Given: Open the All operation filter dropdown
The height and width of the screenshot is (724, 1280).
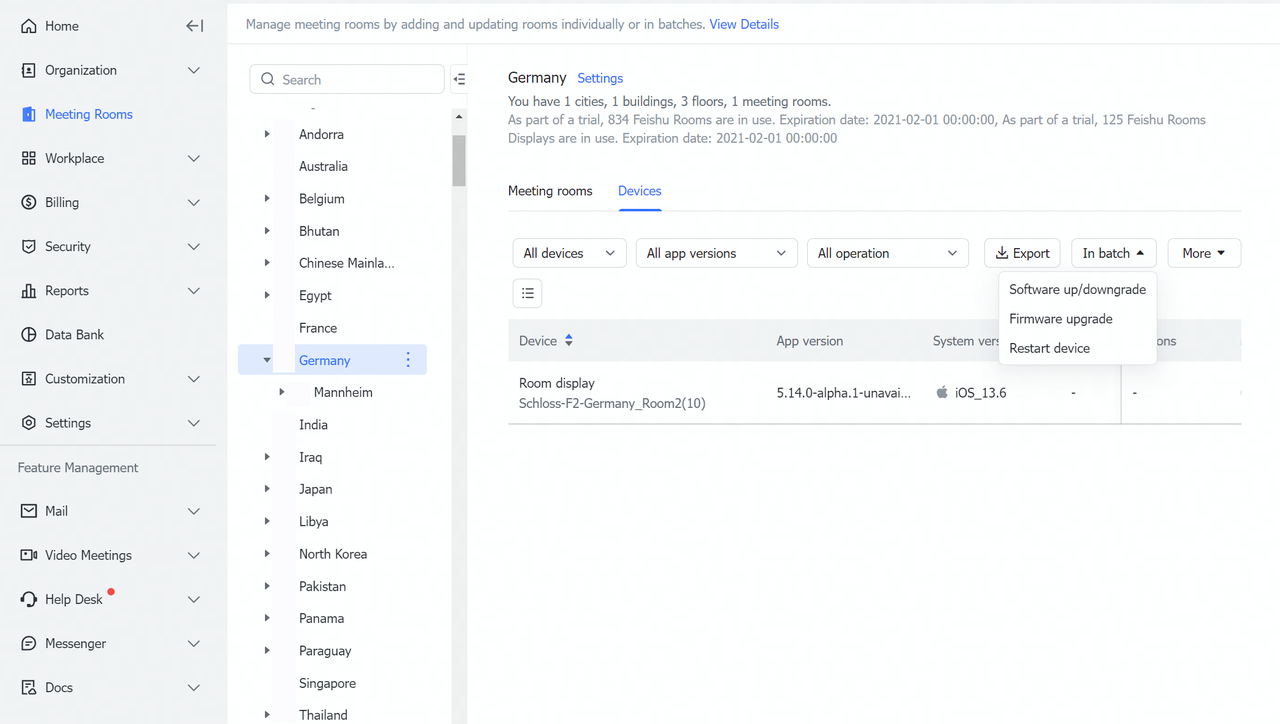Looking at the screenshot, I should point(887,253).
